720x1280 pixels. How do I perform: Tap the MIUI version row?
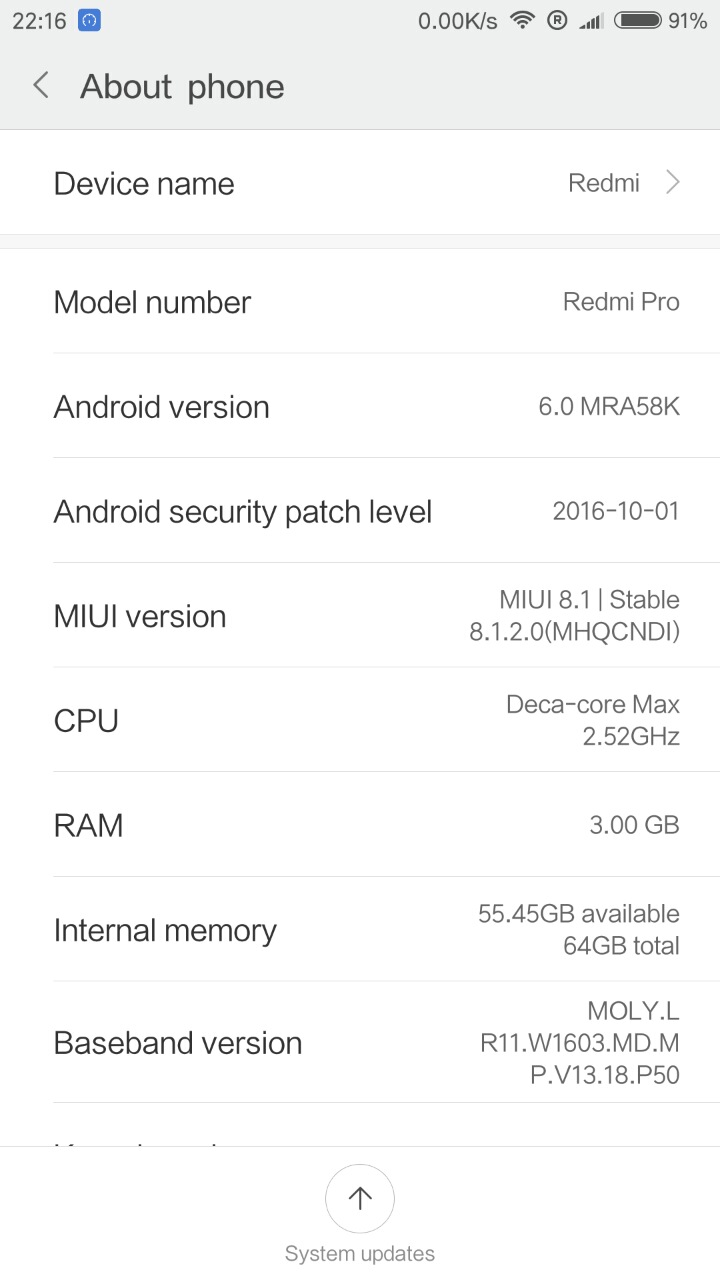point(360,616)
